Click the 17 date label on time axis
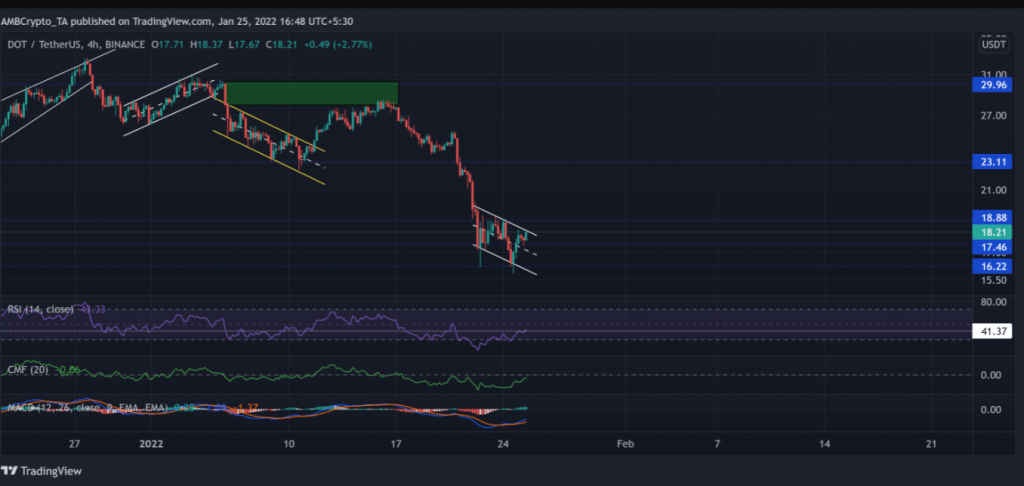 (396, 444)
